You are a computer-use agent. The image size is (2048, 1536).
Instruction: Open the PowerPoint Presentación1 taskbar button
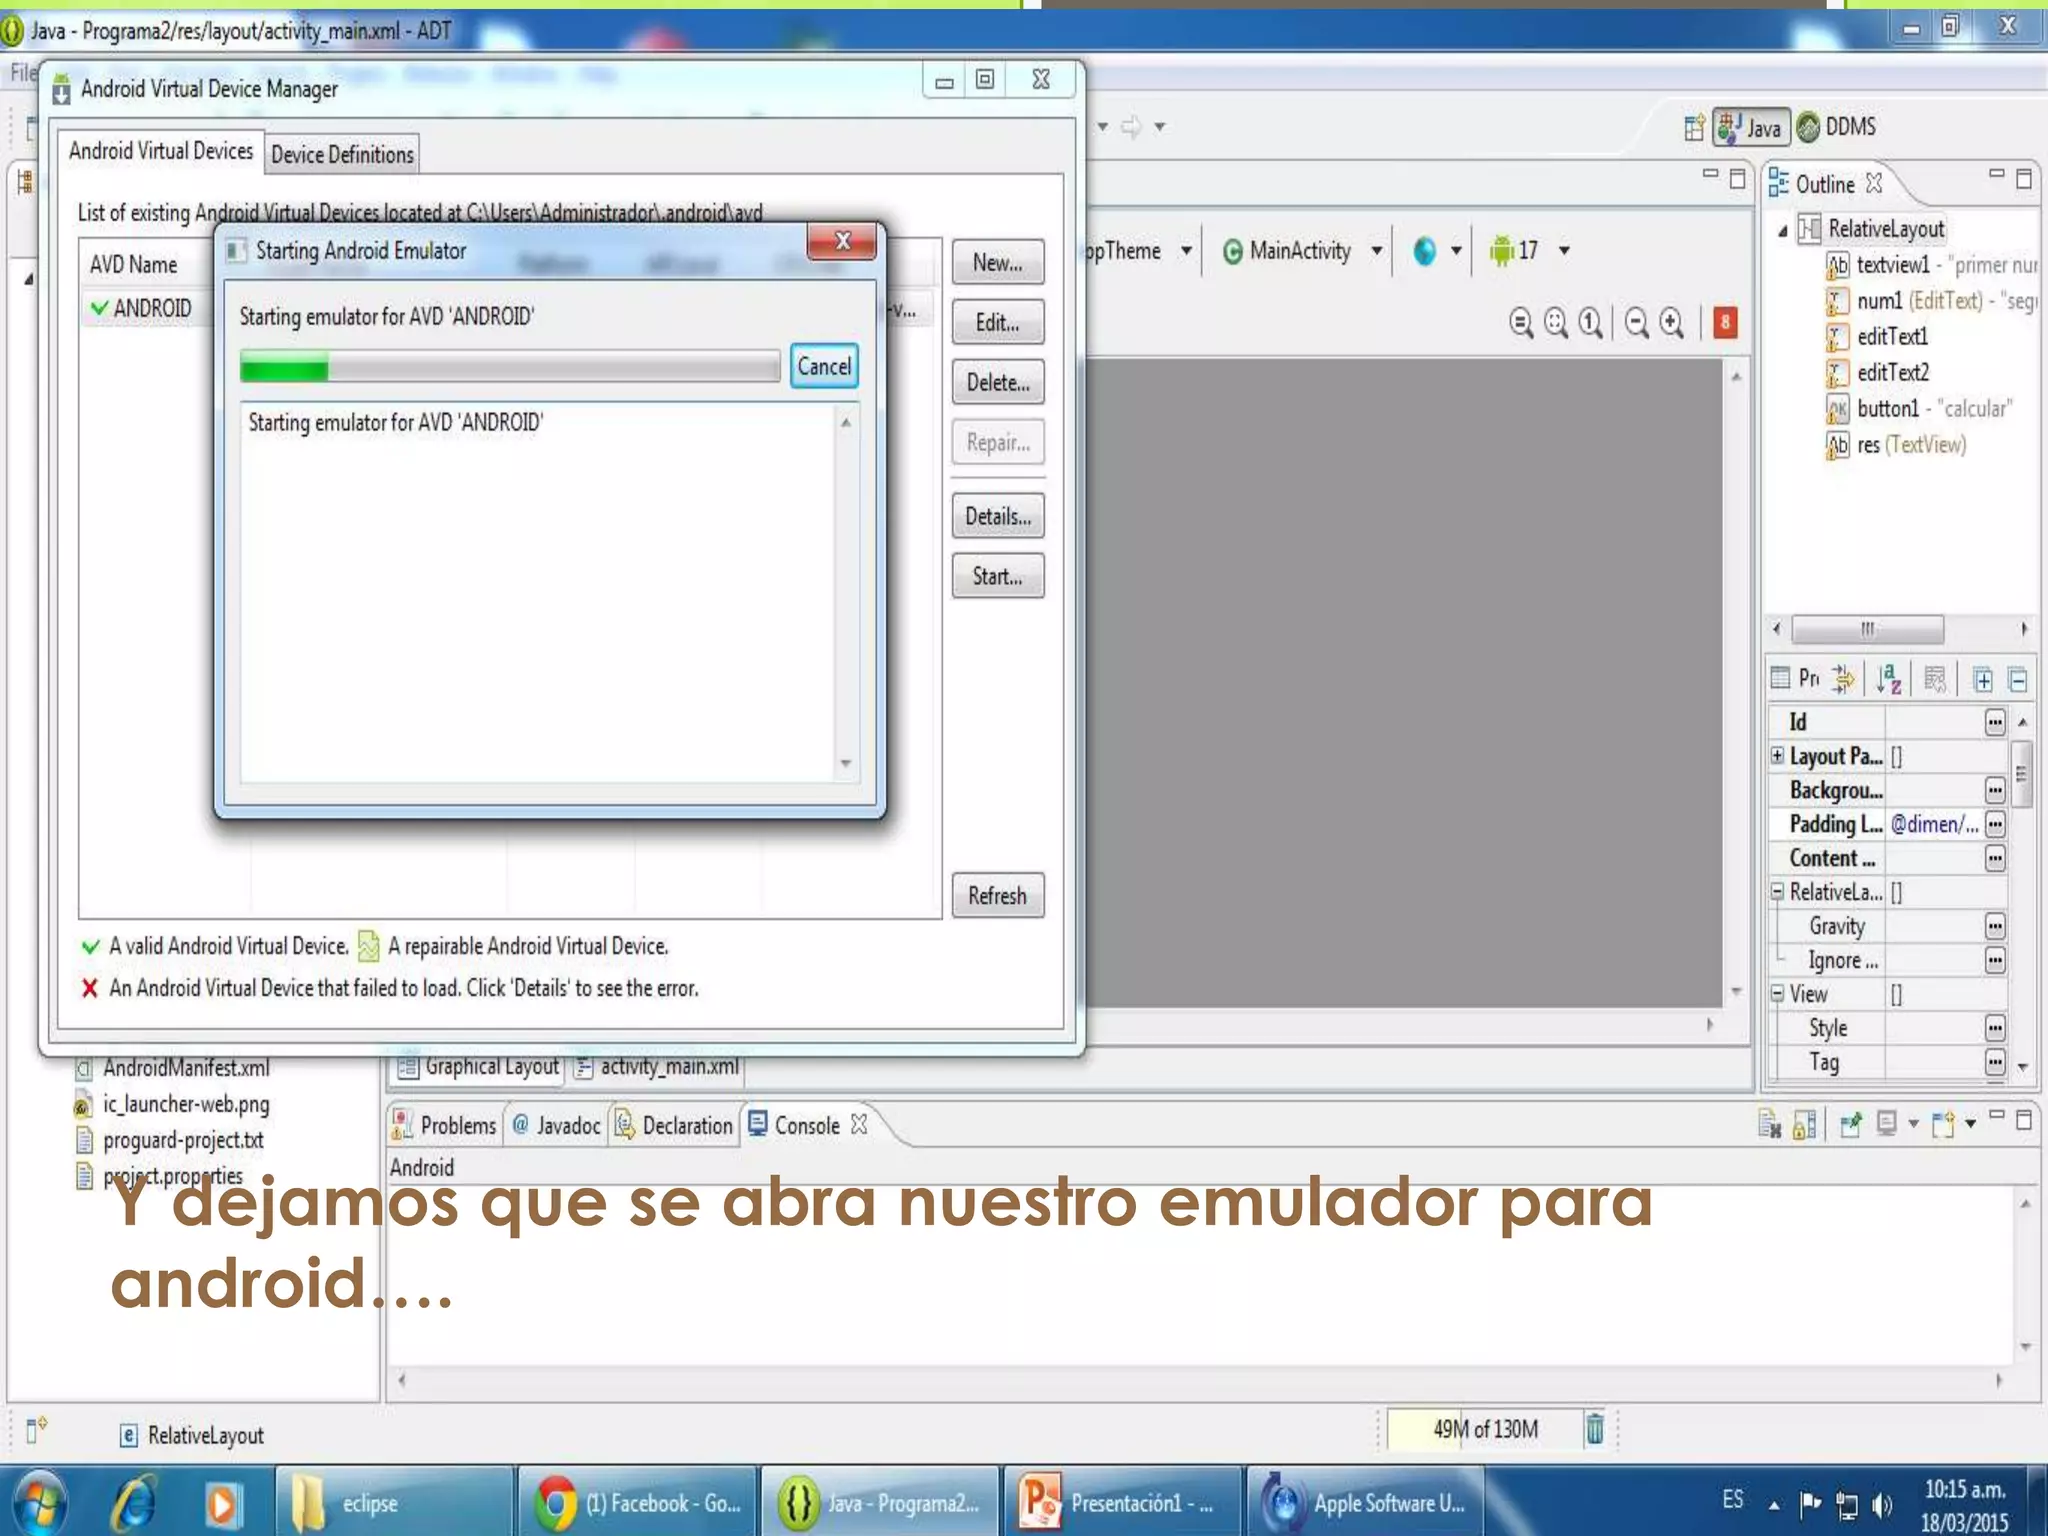pos(1122,1503)
